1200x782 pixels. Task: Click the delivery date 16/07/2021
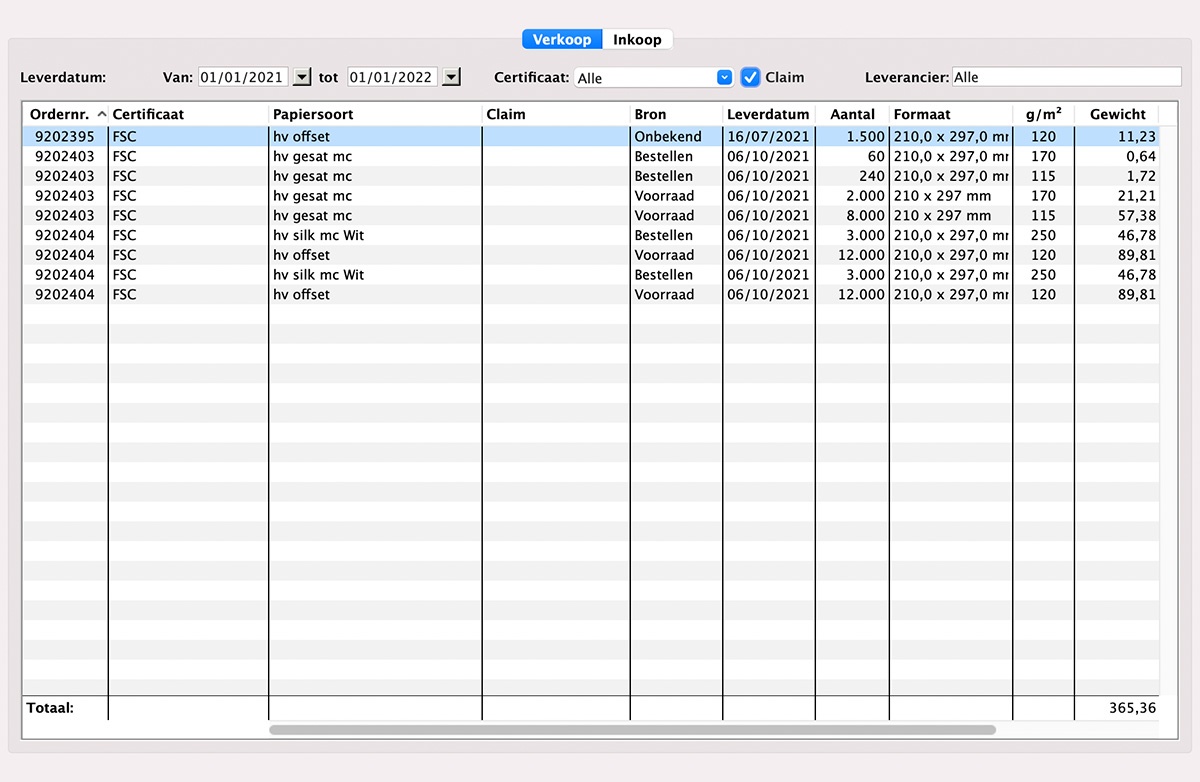click(768, 137)
